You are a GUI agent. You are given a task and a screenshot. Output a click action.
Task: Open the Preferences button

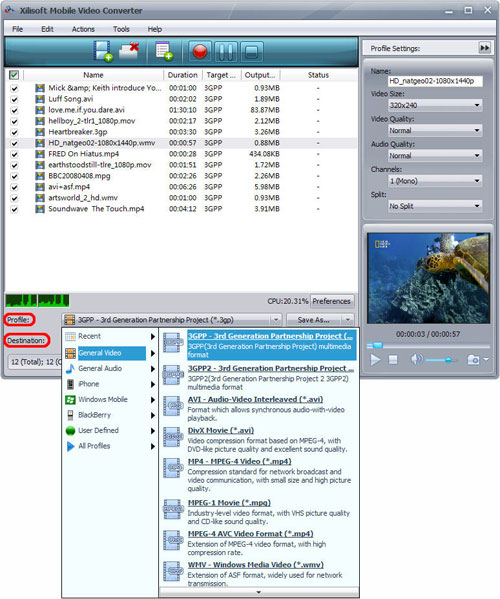[331, 301]
